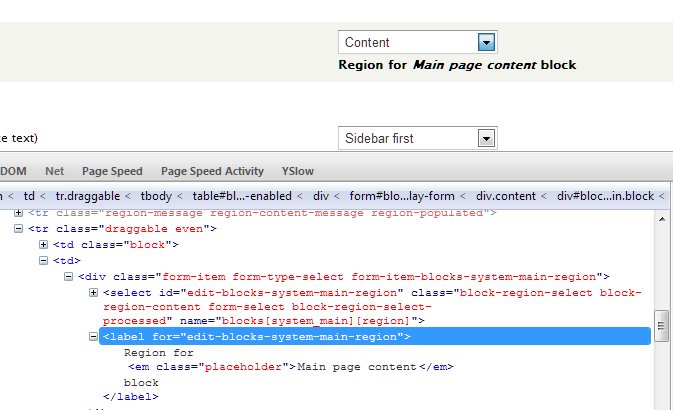Click the HTML panel scroll up arrow
The height and width of the screenshot is (410, 673).
coord(662,219)
